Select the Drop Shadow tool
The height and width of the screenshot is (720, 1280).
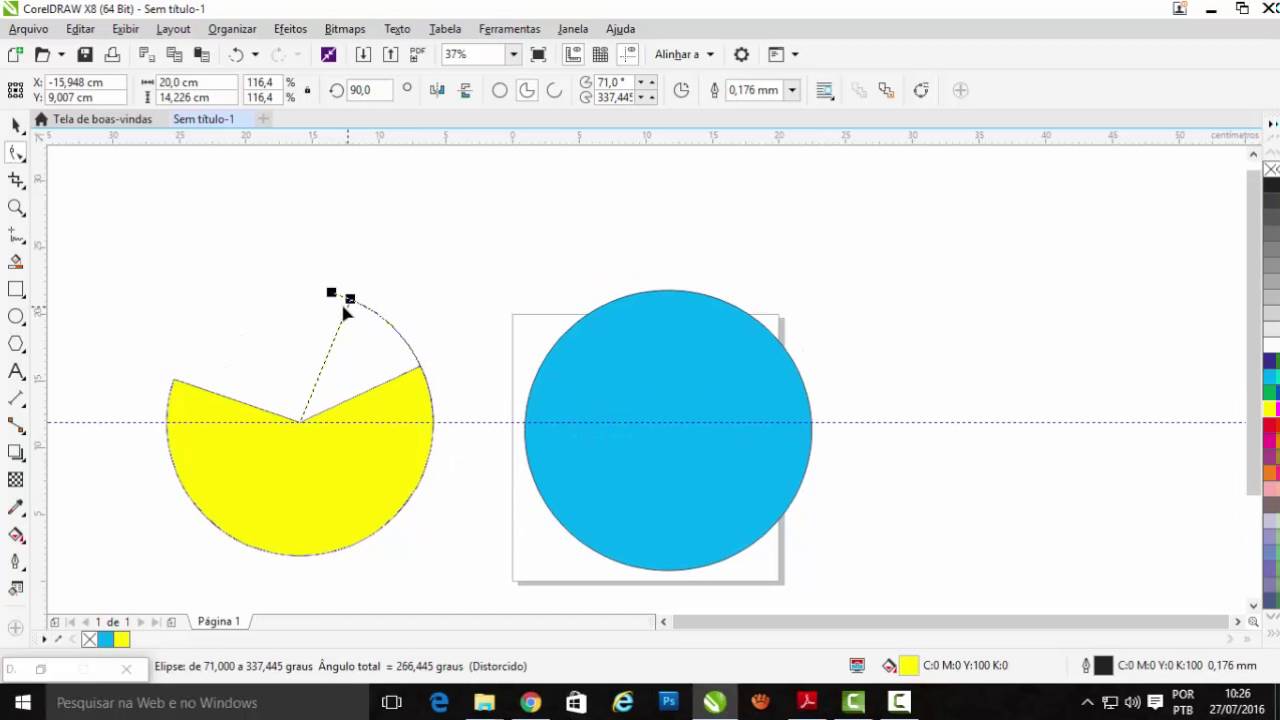16,453
